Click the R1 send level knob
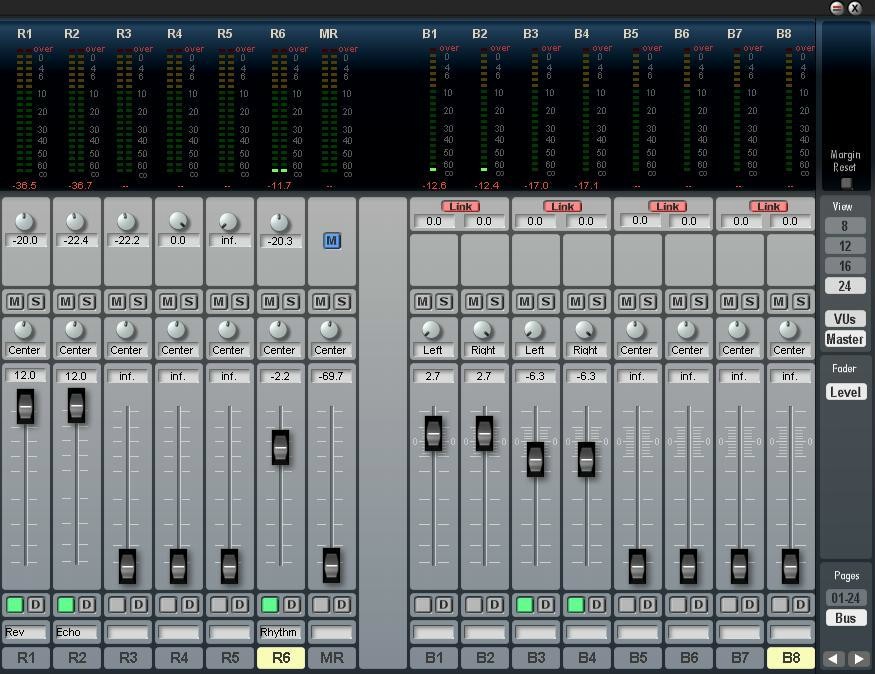Viewport: 875px width, 674px height. point(24,222)
